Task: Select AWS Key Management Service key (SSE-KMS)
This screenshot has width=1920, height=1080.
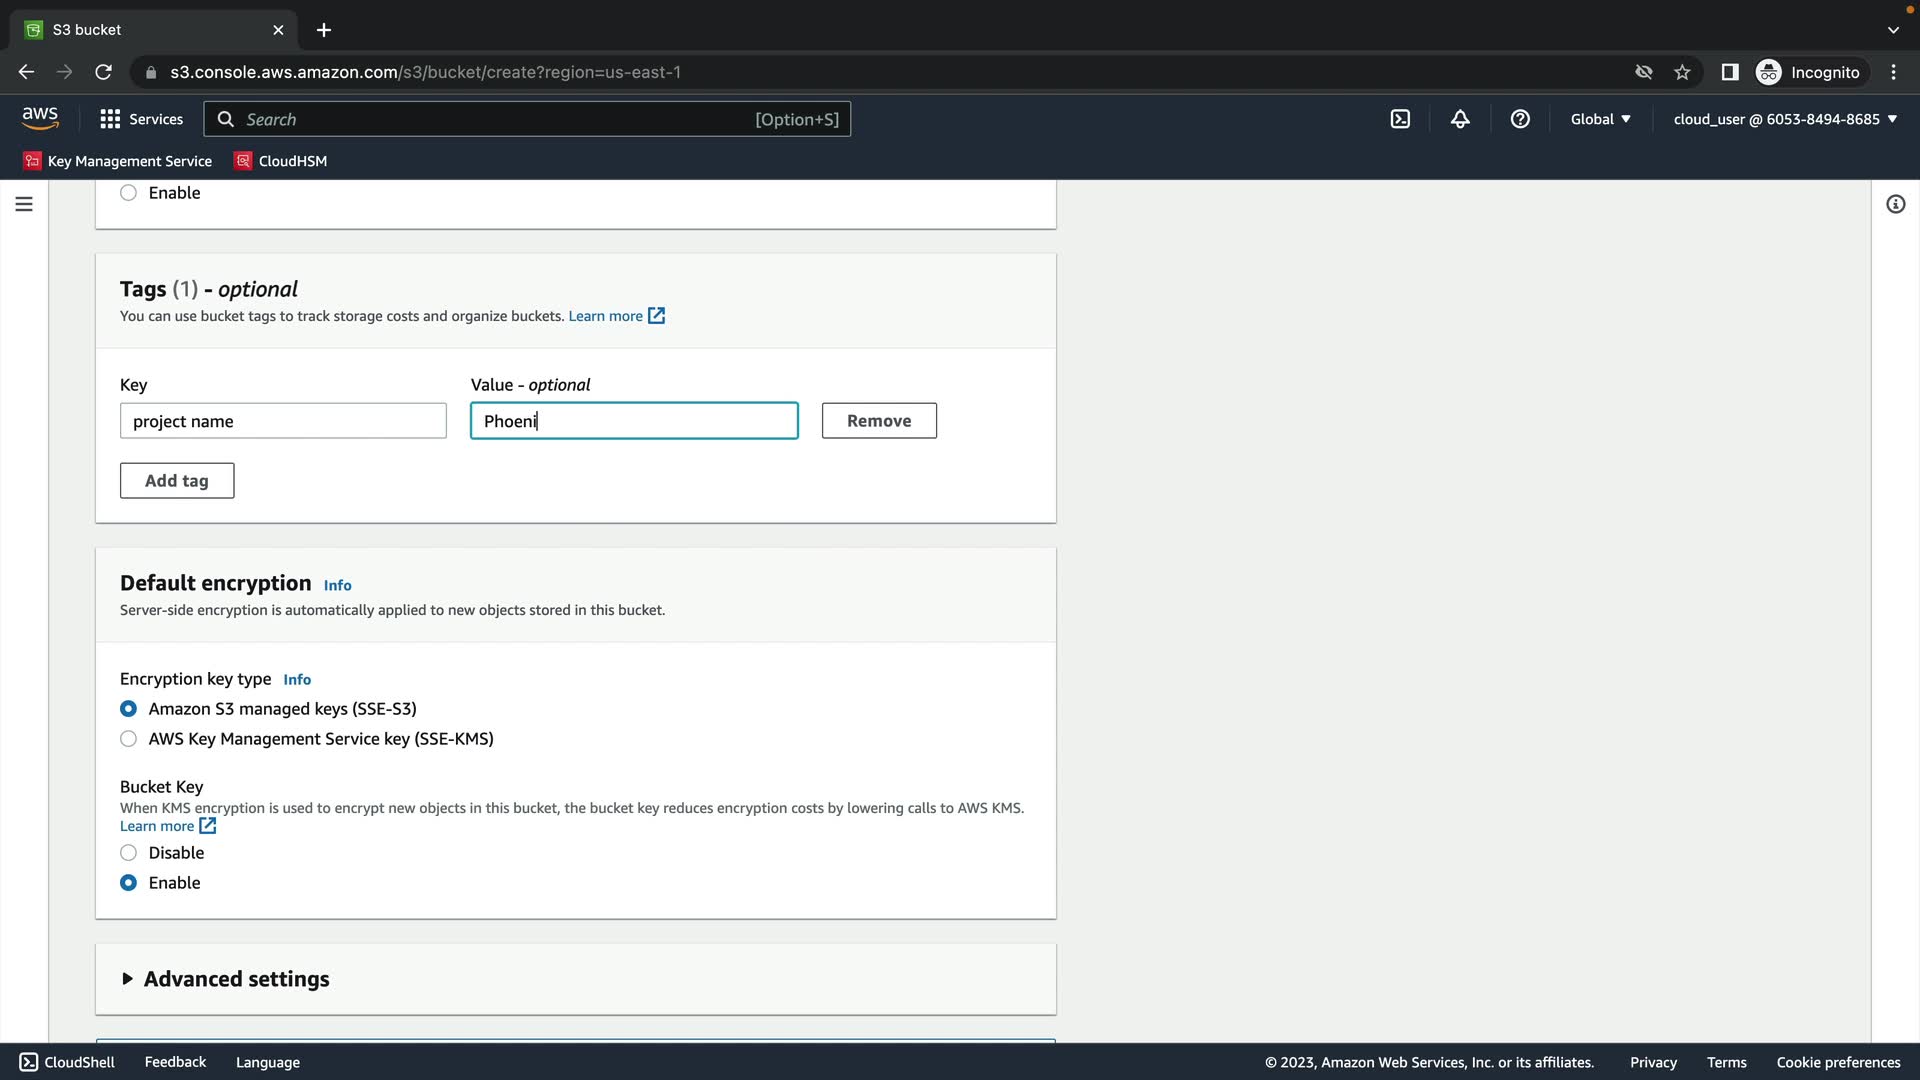Action: tap(129, 739)
